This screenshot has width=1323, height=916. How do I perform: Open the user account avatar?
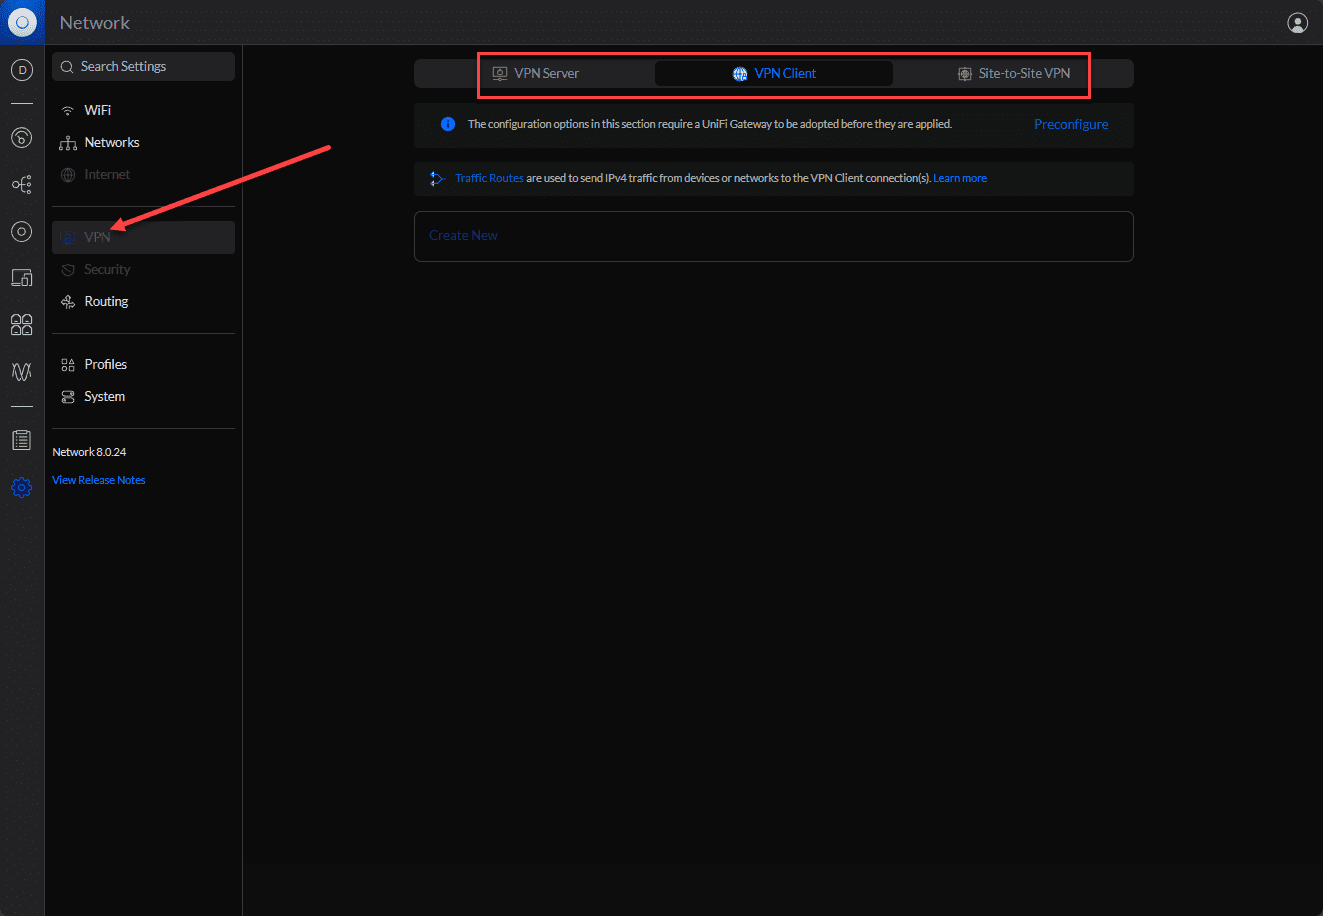pyautogui.click(x=1298, y=23)
